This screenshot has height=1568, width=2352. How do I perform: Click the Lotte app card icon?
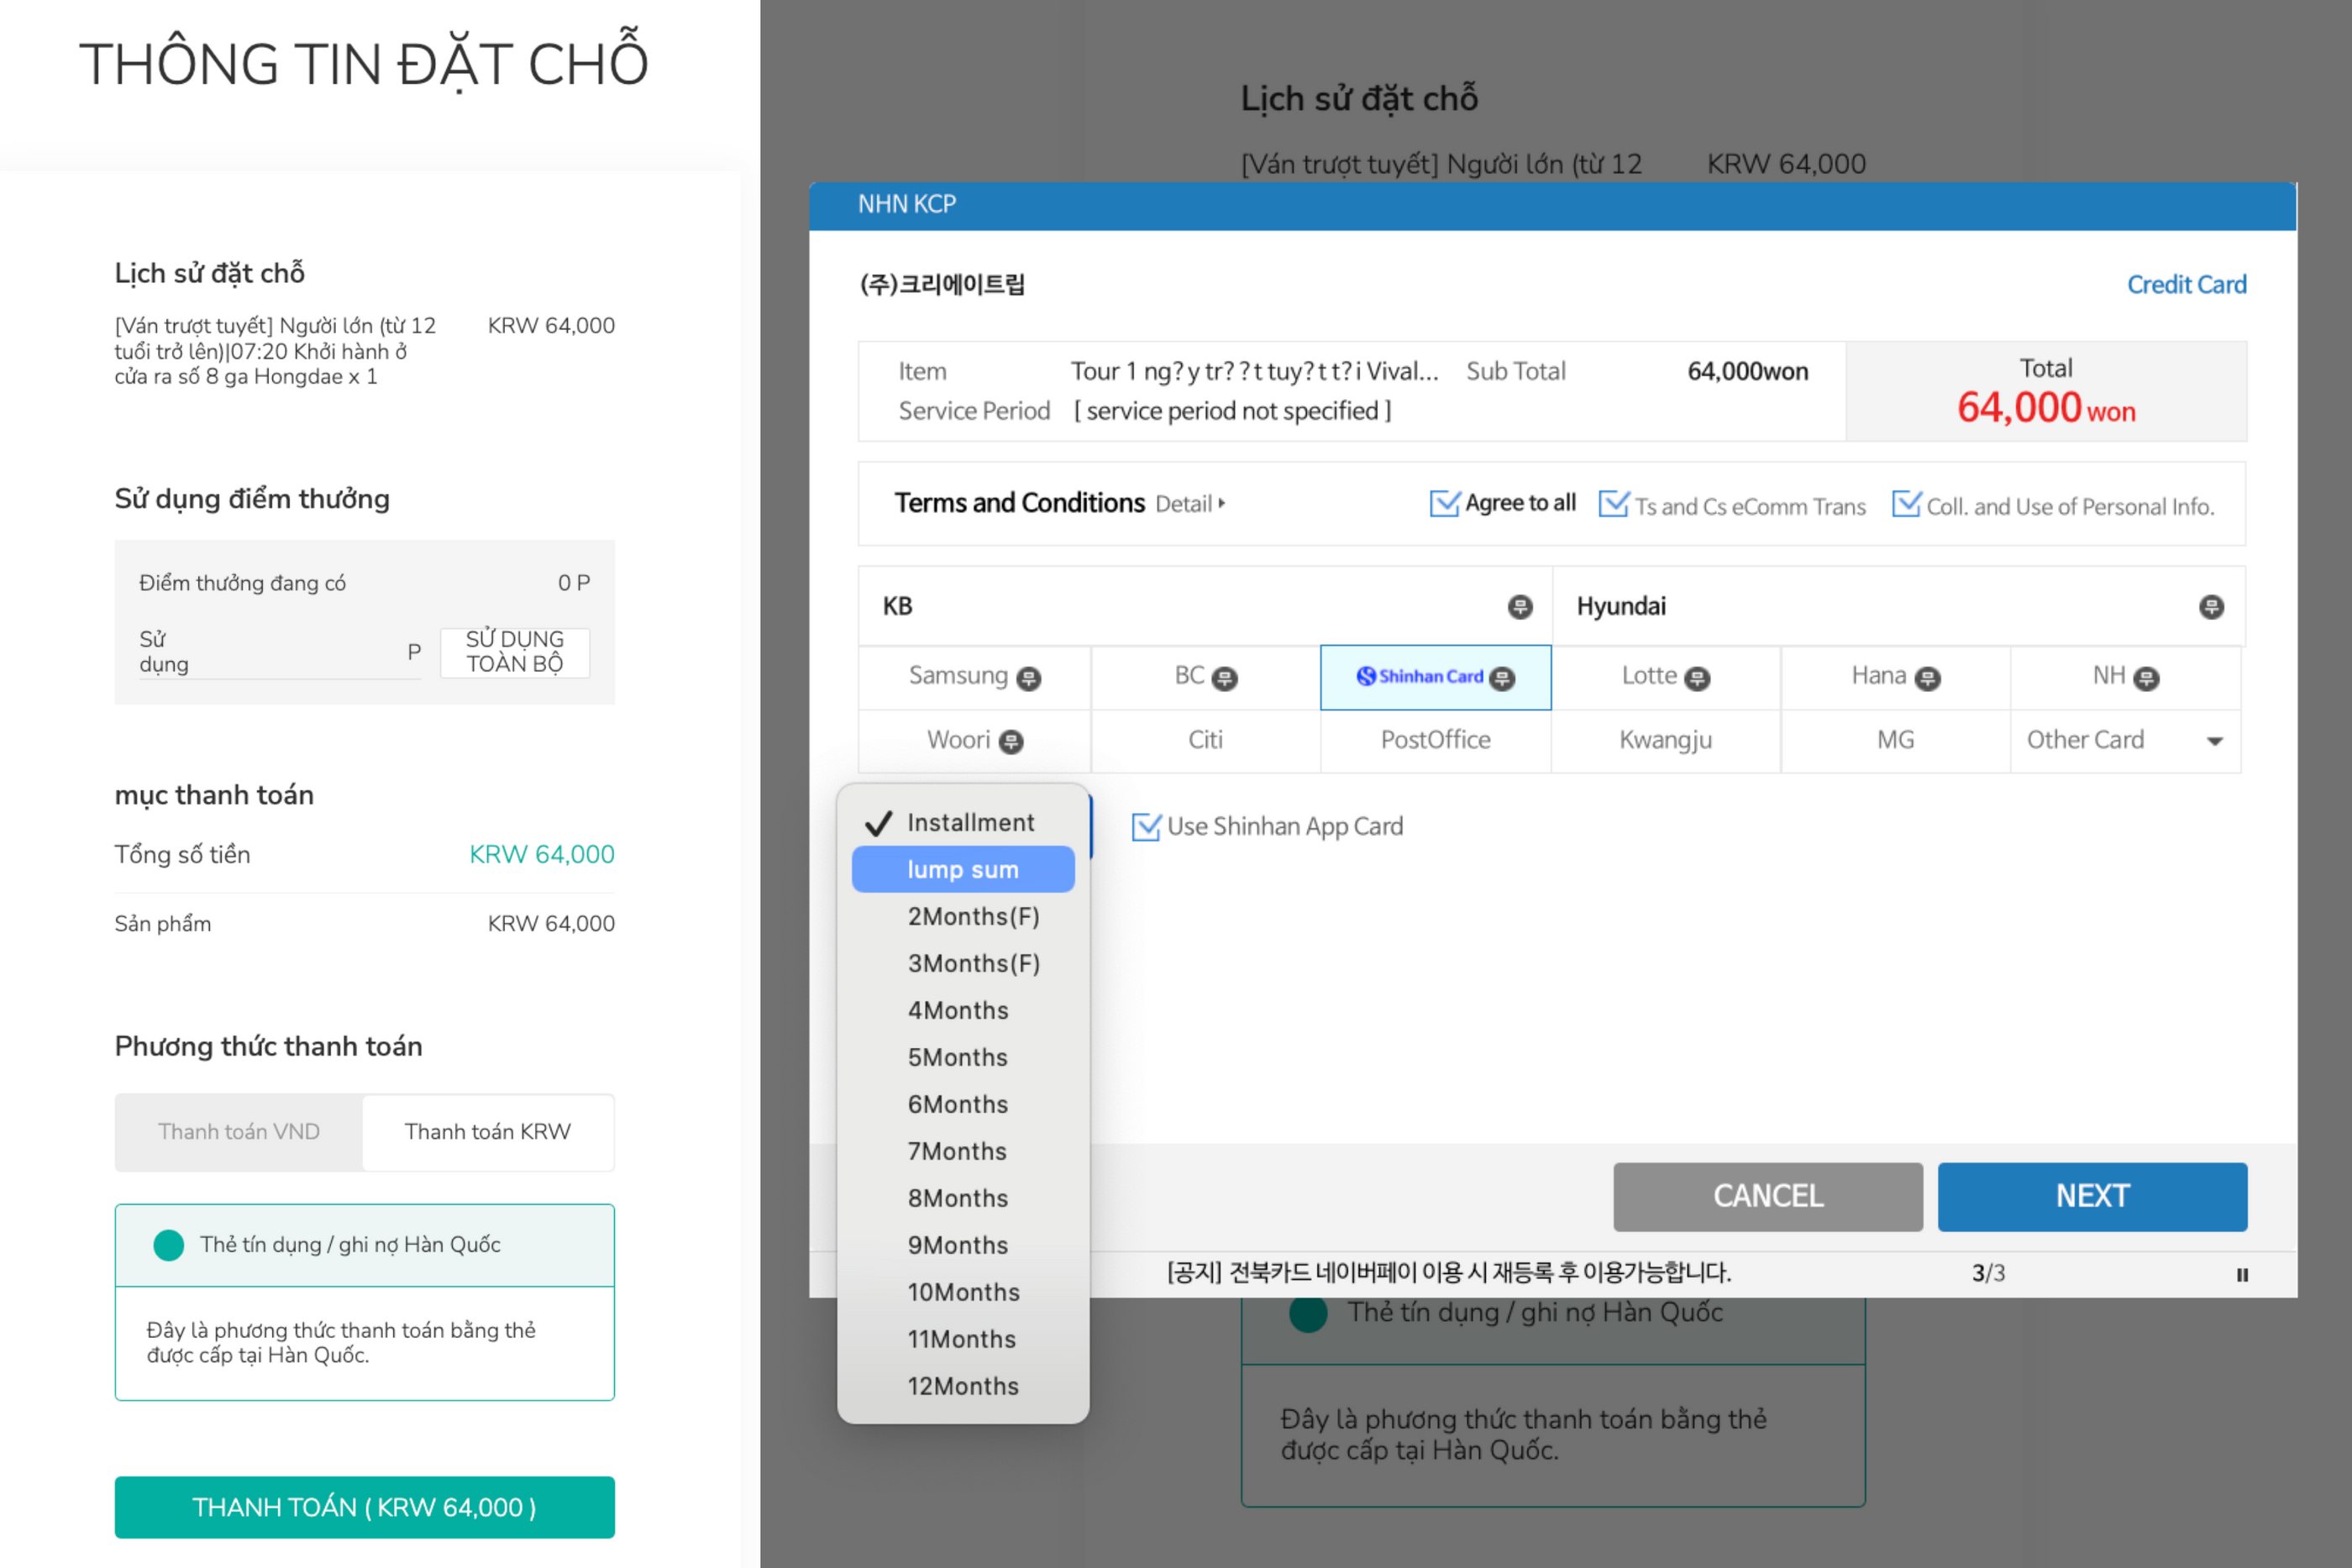pyautogui.click(x=1697, y=677)
